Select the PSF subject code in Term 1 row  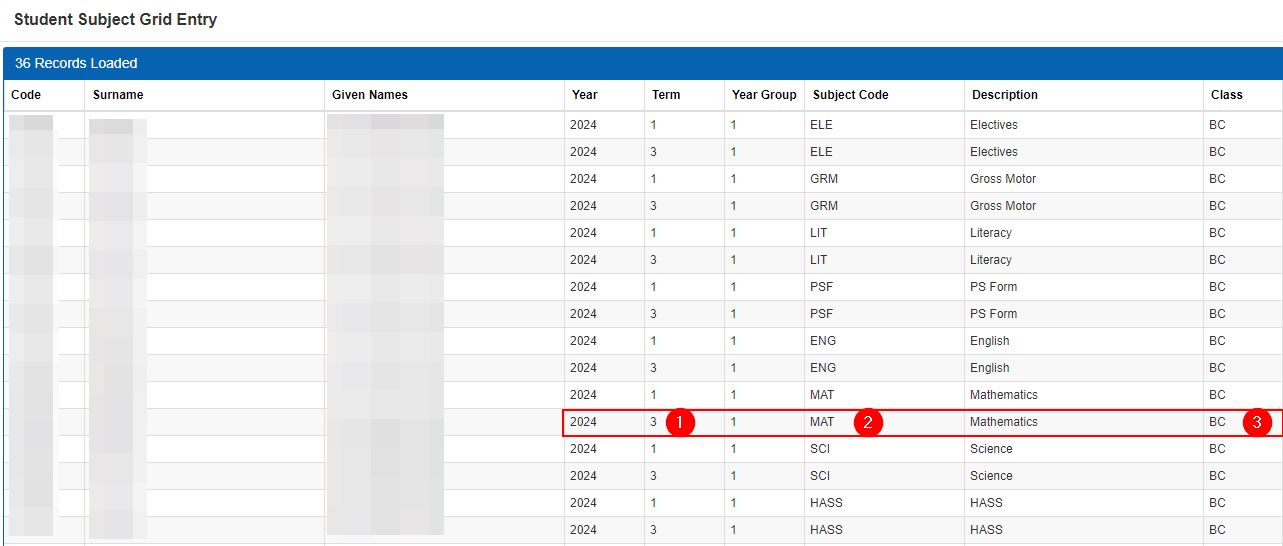point(821,287)
